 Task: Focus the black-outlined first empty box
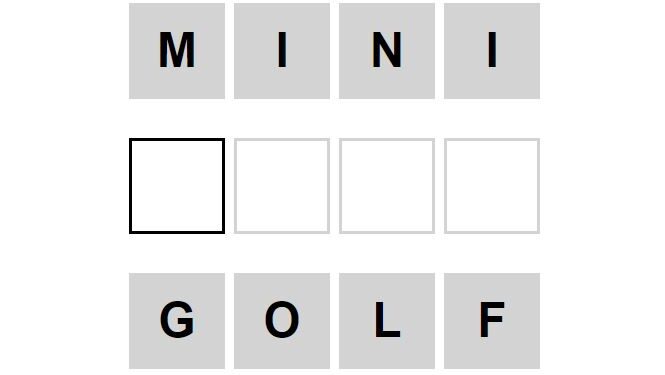coord(177,186)
